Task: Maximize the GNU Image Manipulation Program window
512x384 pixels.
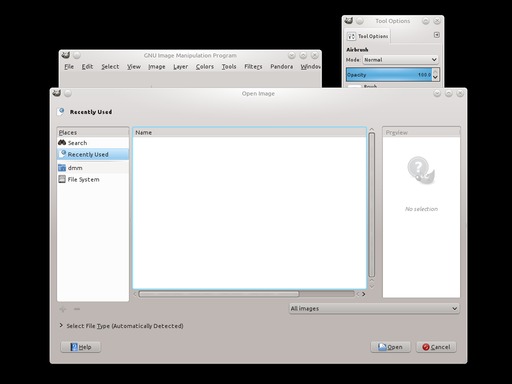Action: point(303,55)
